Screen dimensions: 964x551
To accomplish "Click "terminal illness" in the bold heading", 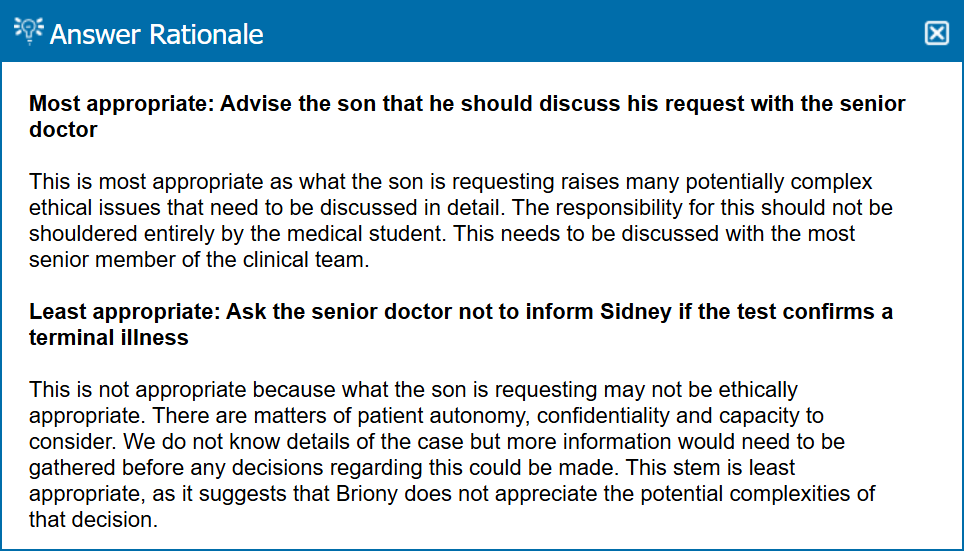I will coord(109,338).
